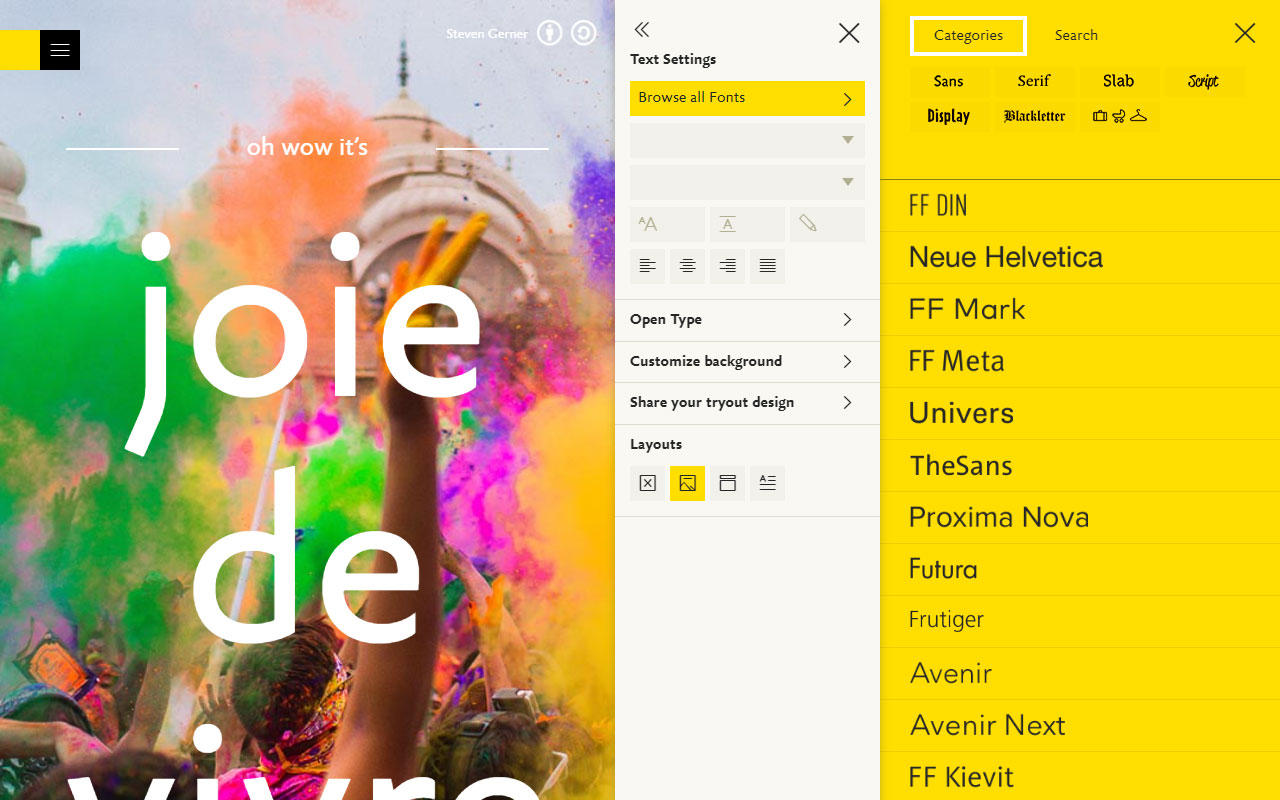Image resolution: width=1280 pixels, height=800 pixels.
Task: Click the line height icon
Action: 747,224
